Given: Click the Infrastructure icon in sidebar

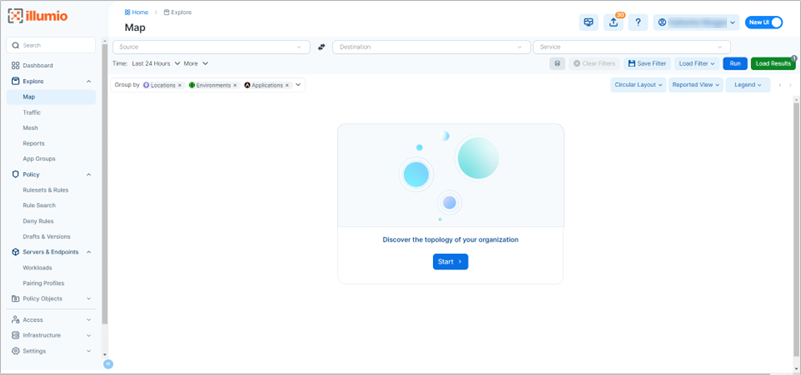Looking at the screenshot, I should [x=15, y=335].
